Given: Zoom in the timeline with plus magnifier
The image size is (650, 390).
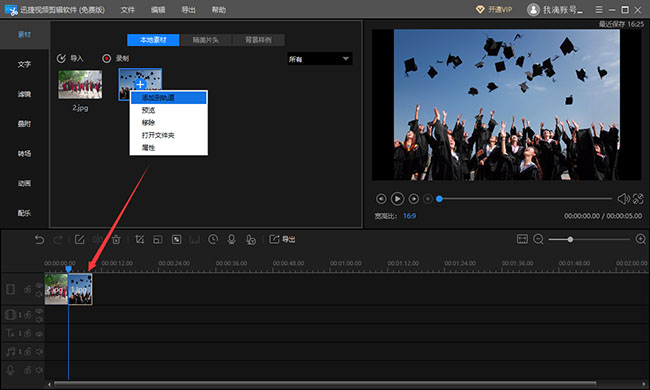Looking at the screenshot, I should pyautogui.click(x=640, y=239).
